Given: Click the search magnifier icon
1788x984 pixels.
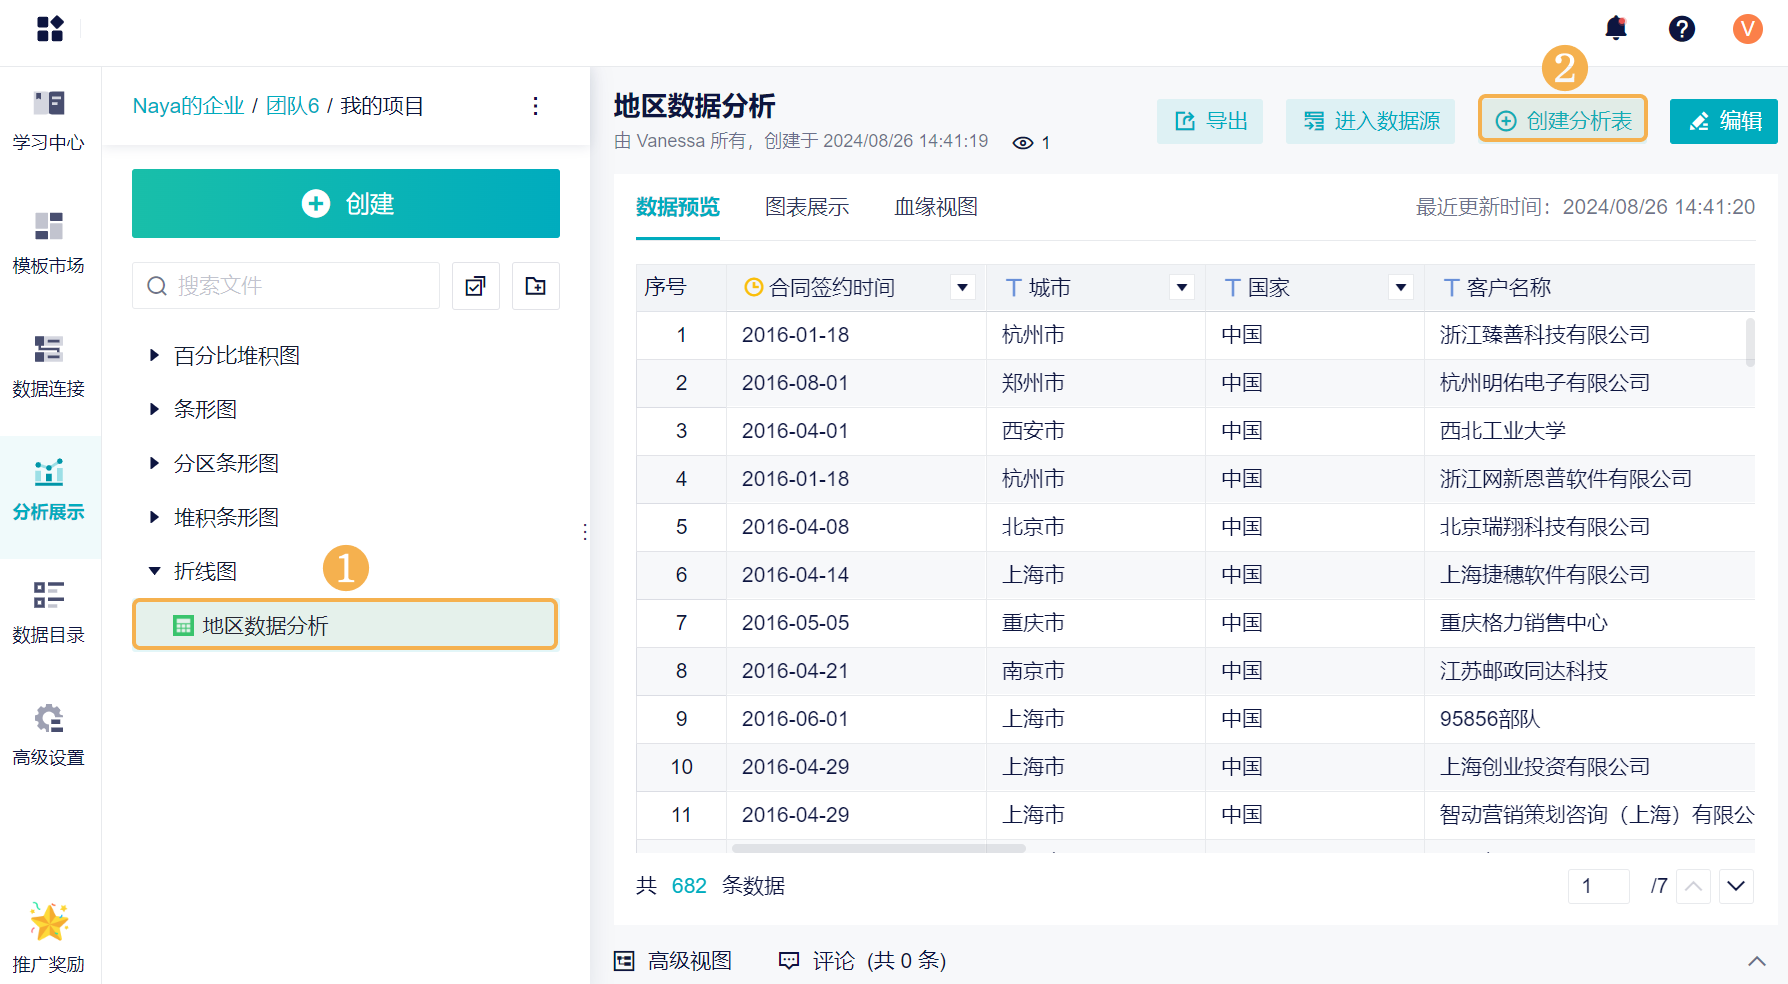Looking at the screenshot, I should pos(157,286).
